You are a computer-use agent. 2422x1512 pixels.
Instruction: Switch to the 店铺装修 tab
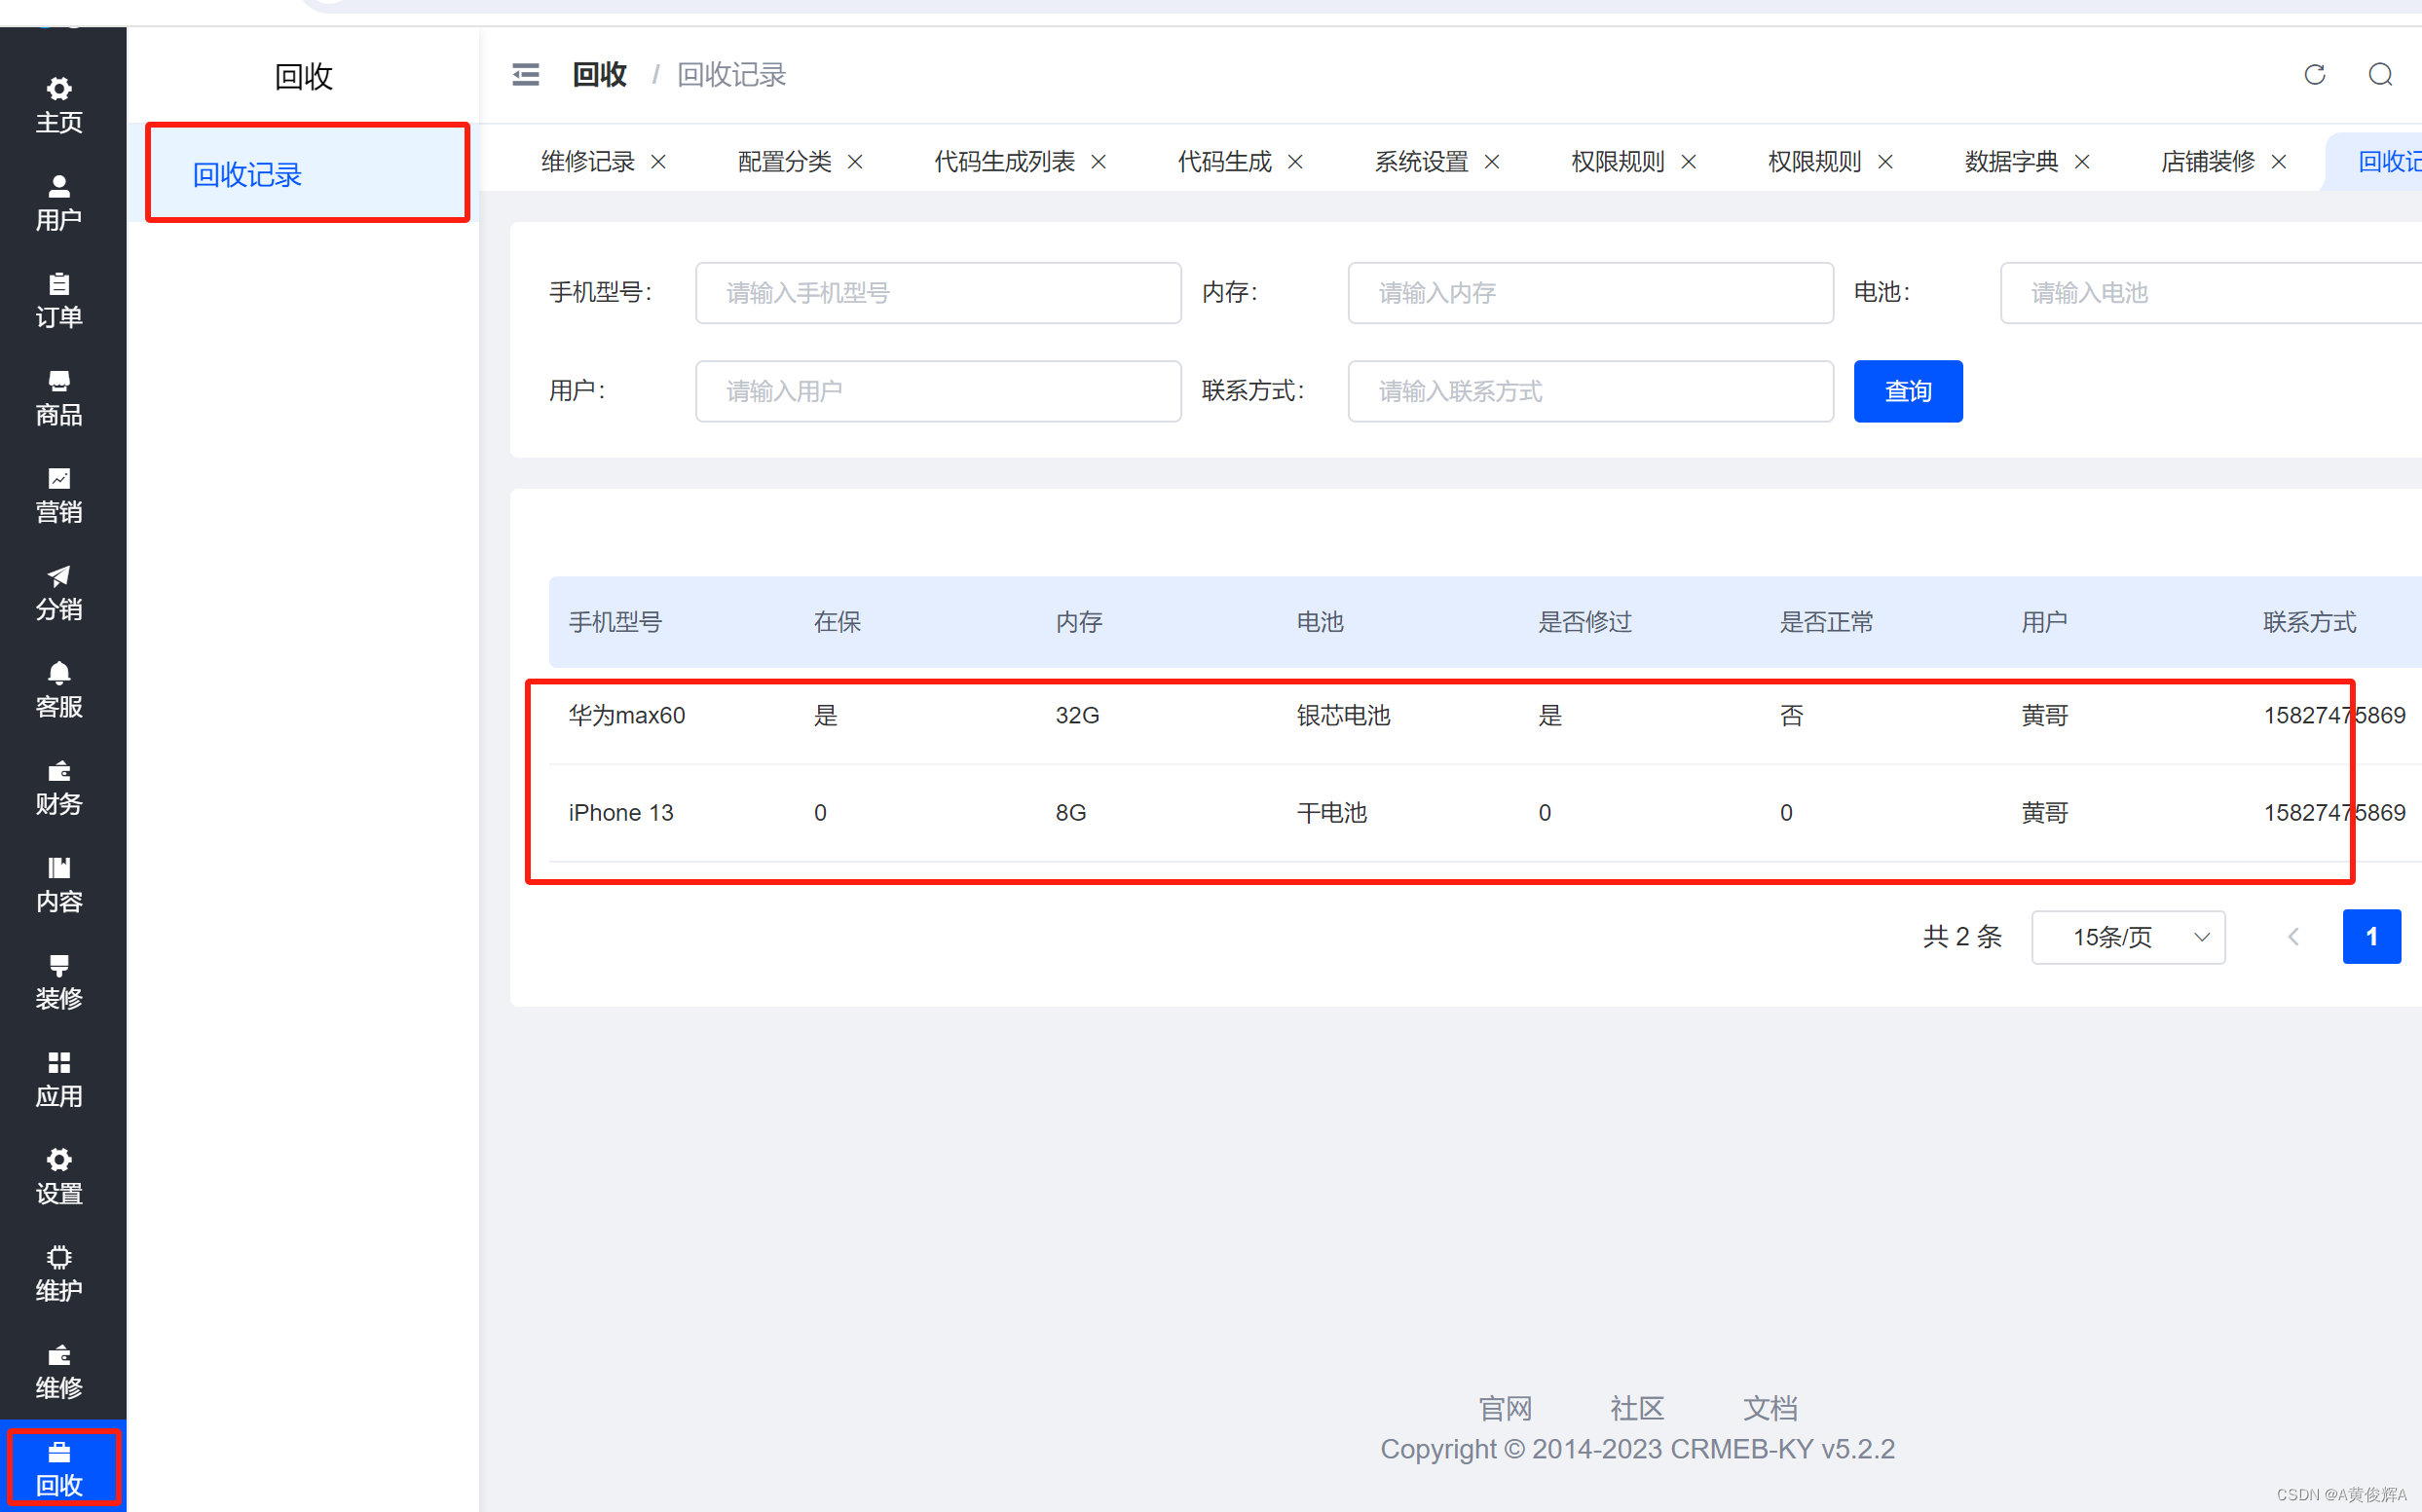pyautogui.click(x=2208, y=162)
